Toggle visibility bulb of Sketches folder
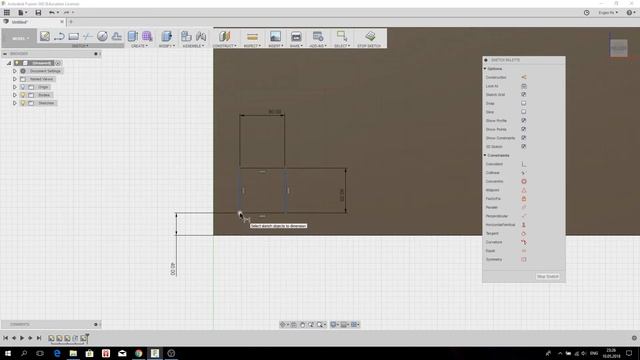 tap(23, 103)
